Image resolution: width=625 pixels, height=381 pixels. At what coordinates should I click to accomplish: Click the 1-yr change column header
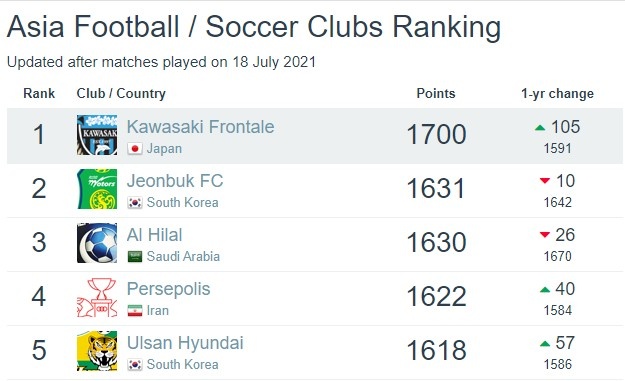click(557, 94)
